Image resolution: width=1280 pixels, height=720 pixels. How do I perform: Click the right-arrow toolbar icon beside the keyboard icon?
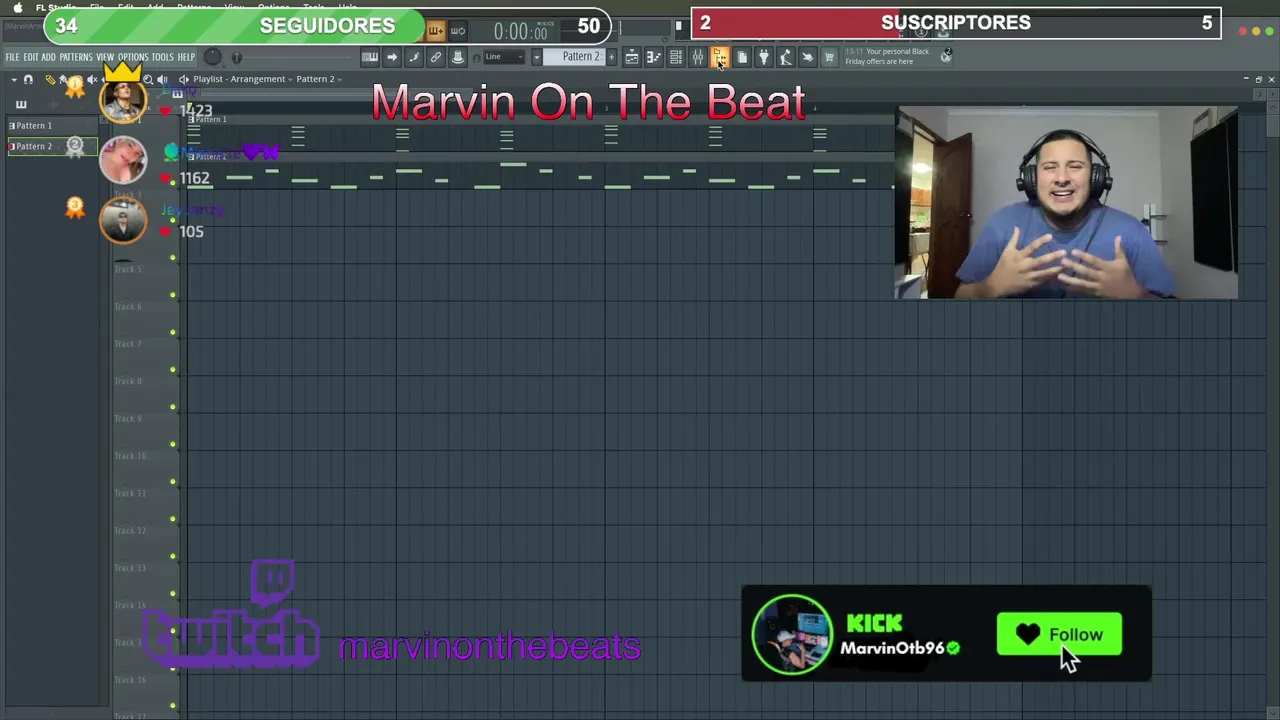tap(392, 57)
